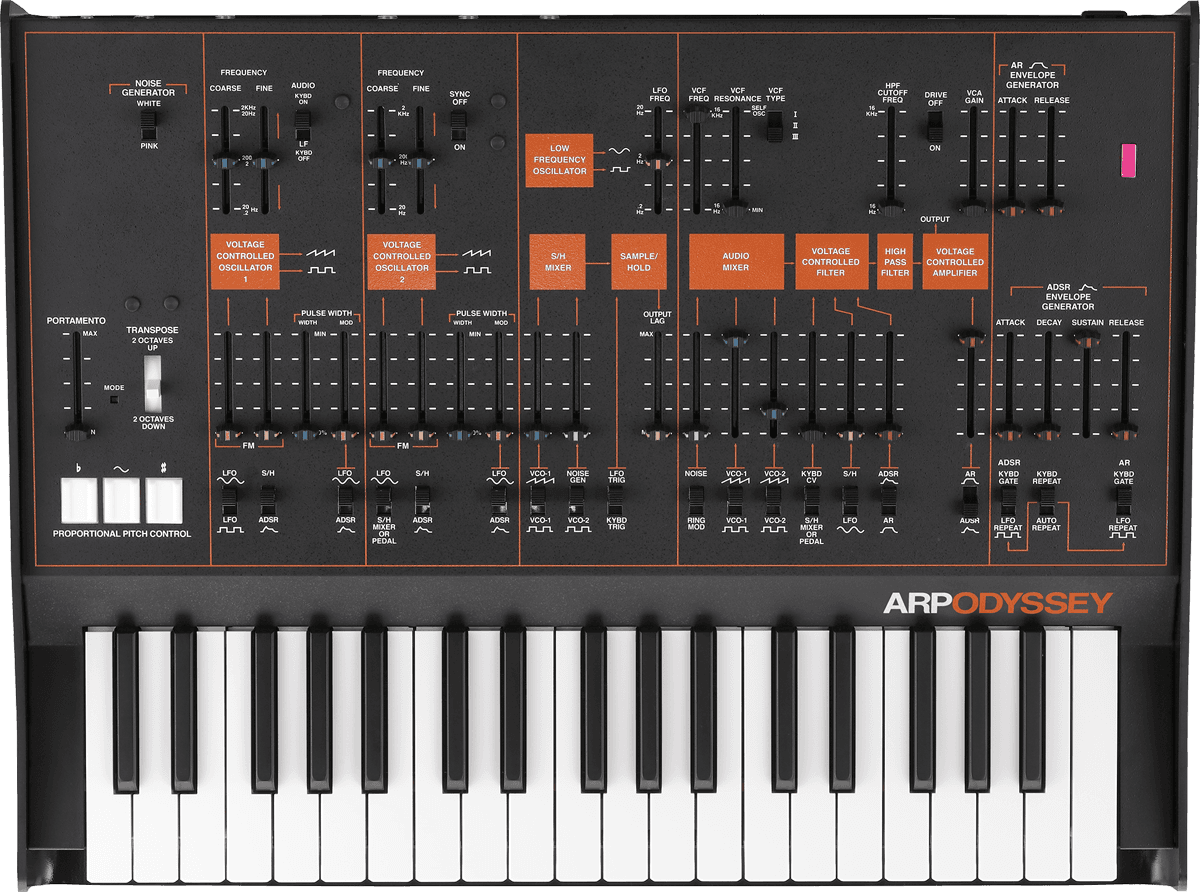Screen dimensions: 1200x892
Task: Click the Audio Mixer Noise level slider
Action: point(696,385)
